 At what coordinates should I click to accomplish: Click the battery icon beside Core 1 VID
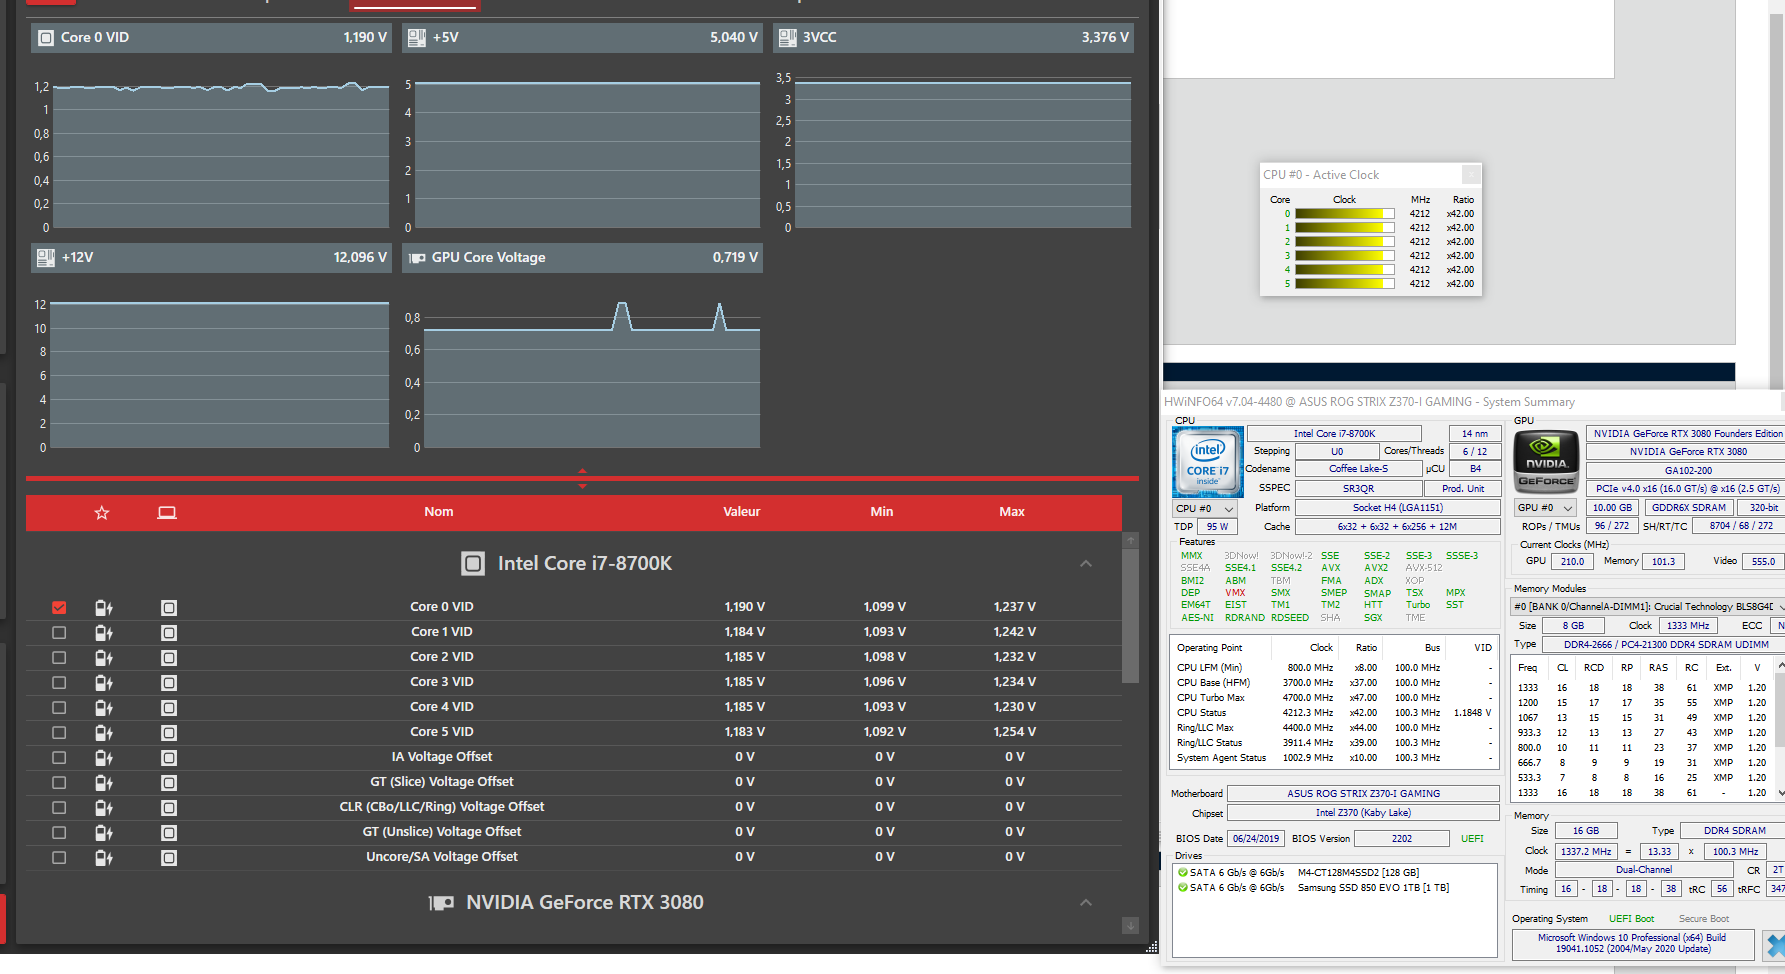coord(103,633)
